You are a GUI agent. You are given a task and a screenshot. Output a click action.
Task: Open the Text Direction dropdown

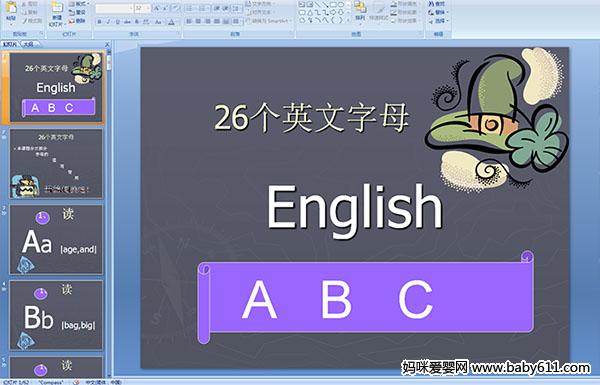coord(261,4)
